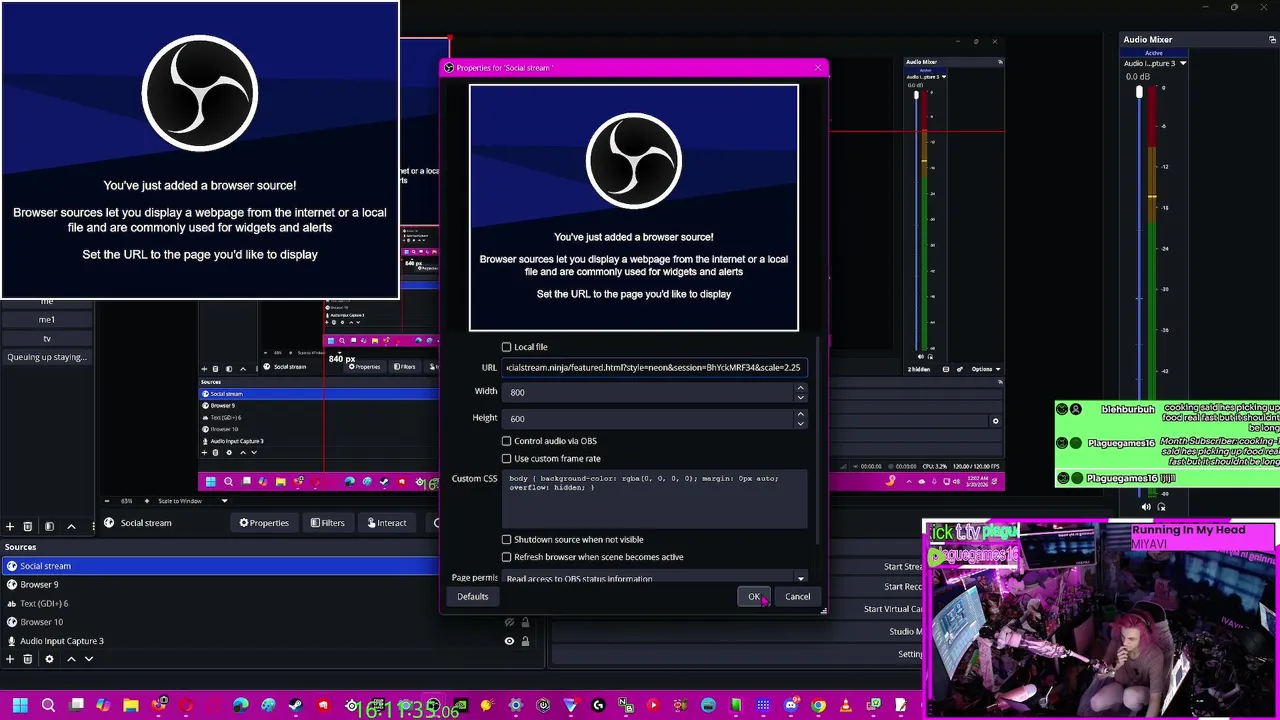Open source properties gear icon in Sources toolbar
This screenshot has width=1280, height=720.
click(x=49, y=659)
